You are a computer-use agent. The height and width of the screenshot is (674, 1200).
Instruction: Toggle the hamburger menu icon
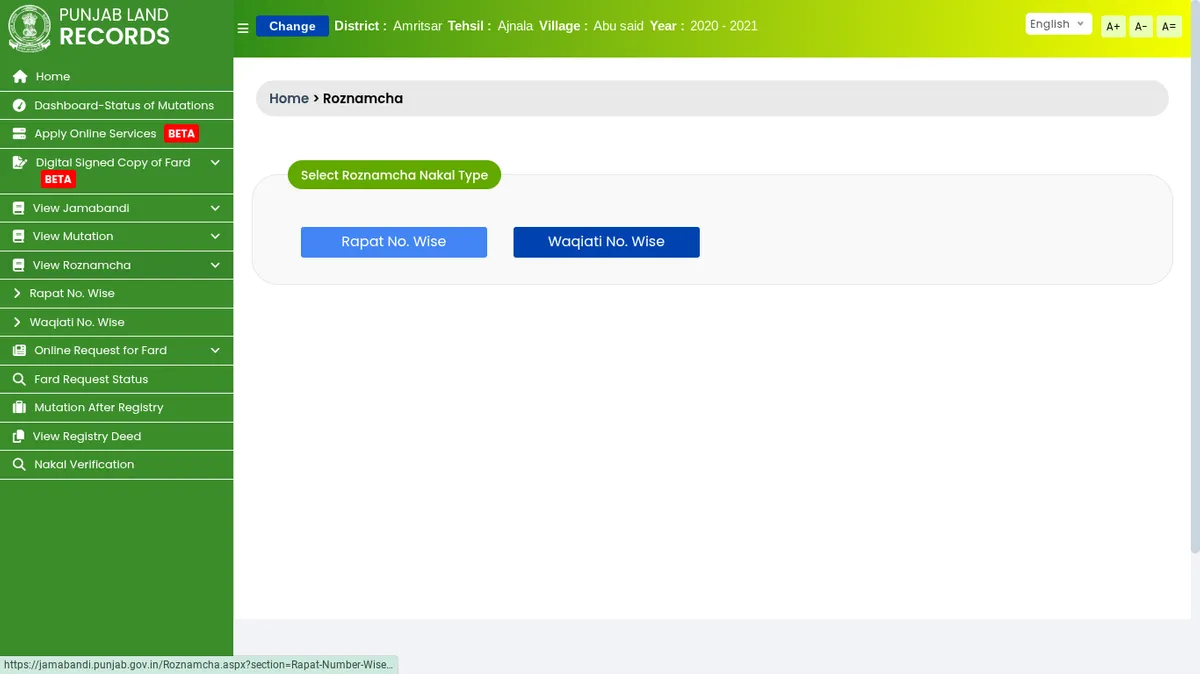coord(243,28)
